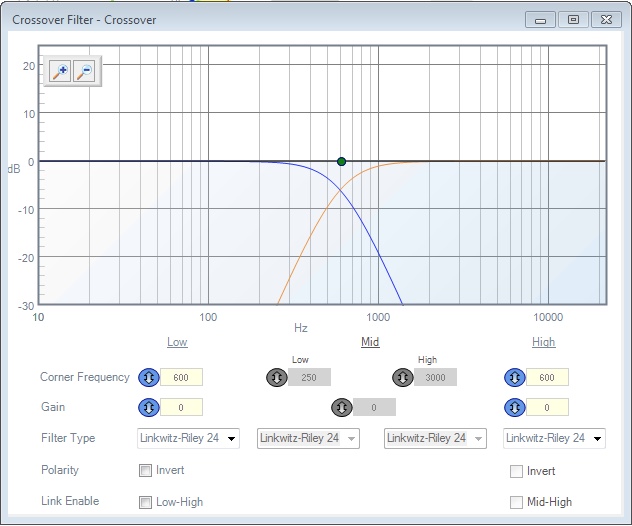Select the green crossover point on graph
Image resolution: width=632 pixels, height=526 pixels.
[341, 162]
